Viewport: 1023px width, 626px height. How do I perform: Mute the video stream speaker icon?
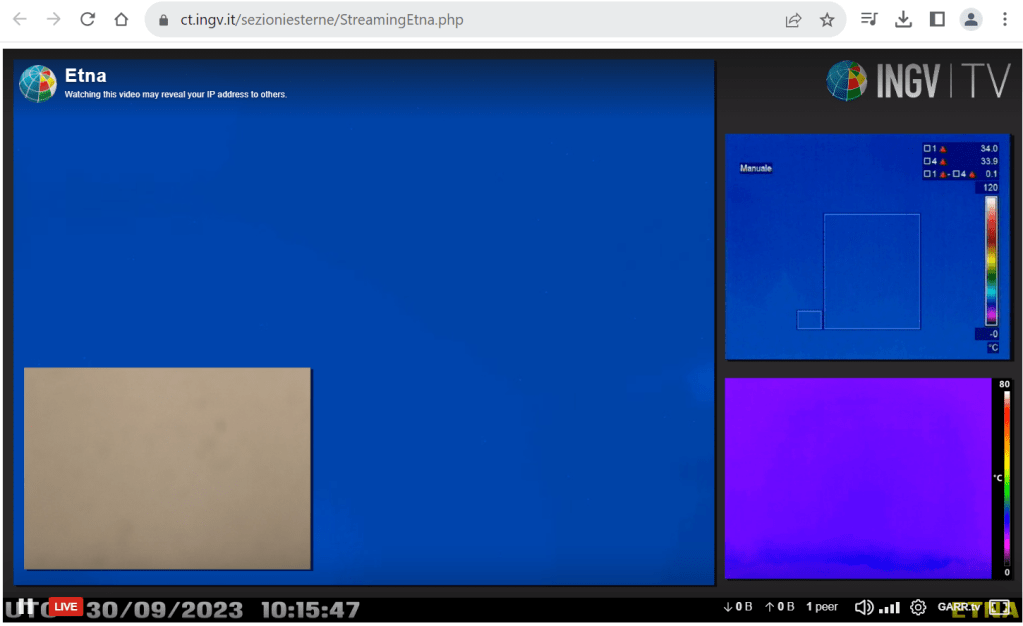coord(864,607)
